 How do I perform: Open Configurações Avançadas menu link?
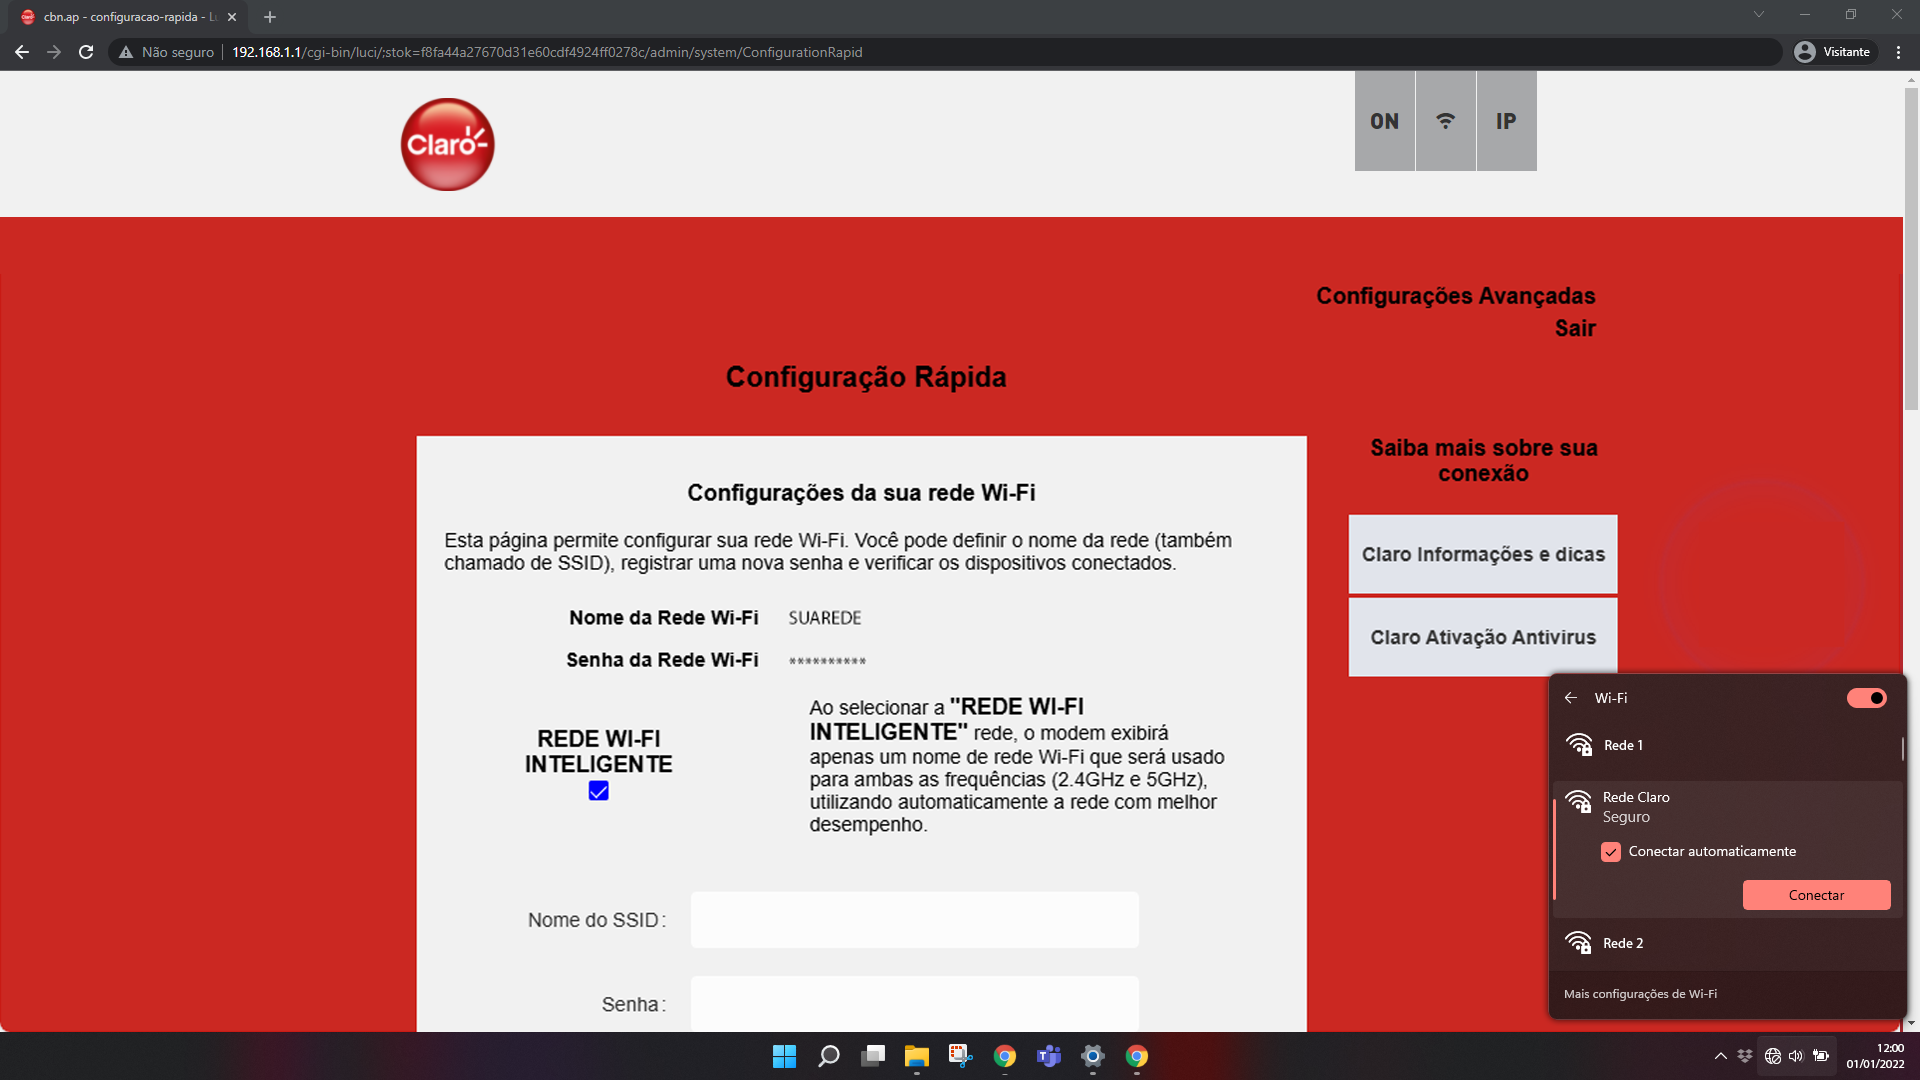1455,296
